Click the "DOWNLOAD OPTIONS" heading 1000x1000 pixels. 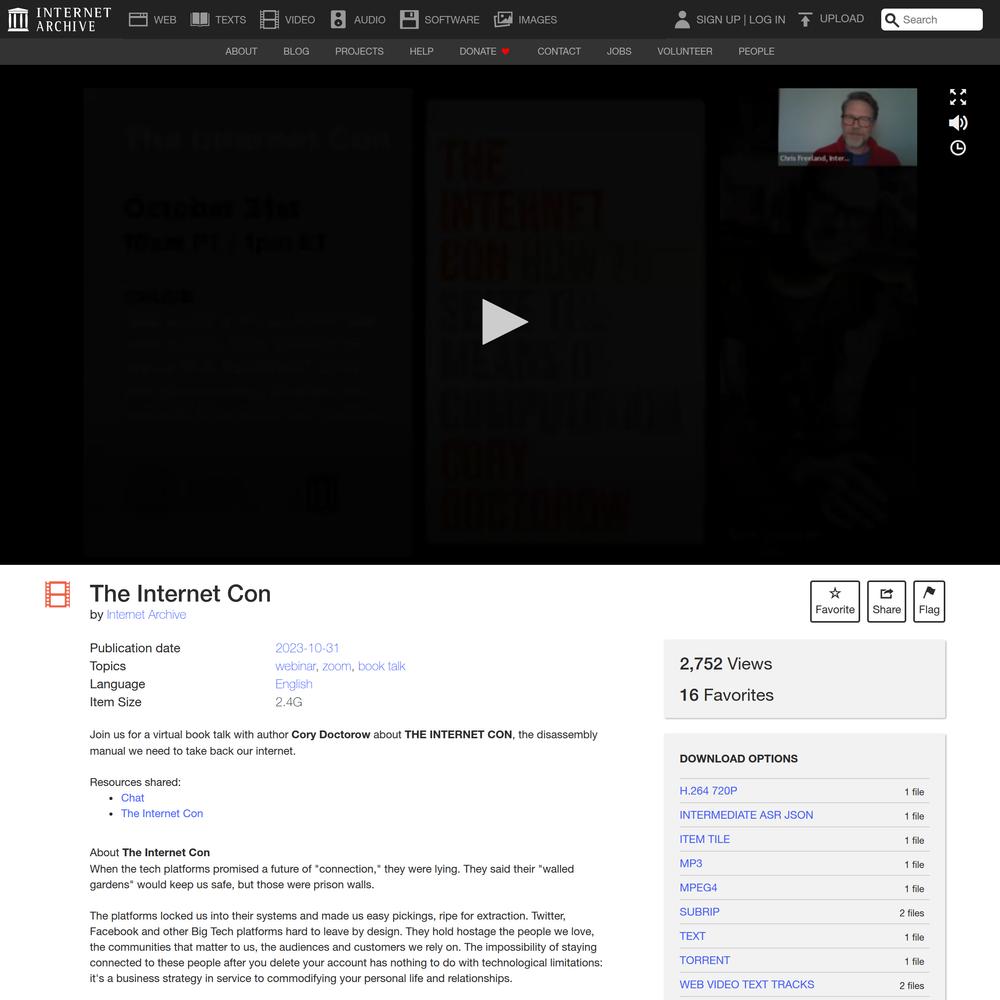coord(739,759)
